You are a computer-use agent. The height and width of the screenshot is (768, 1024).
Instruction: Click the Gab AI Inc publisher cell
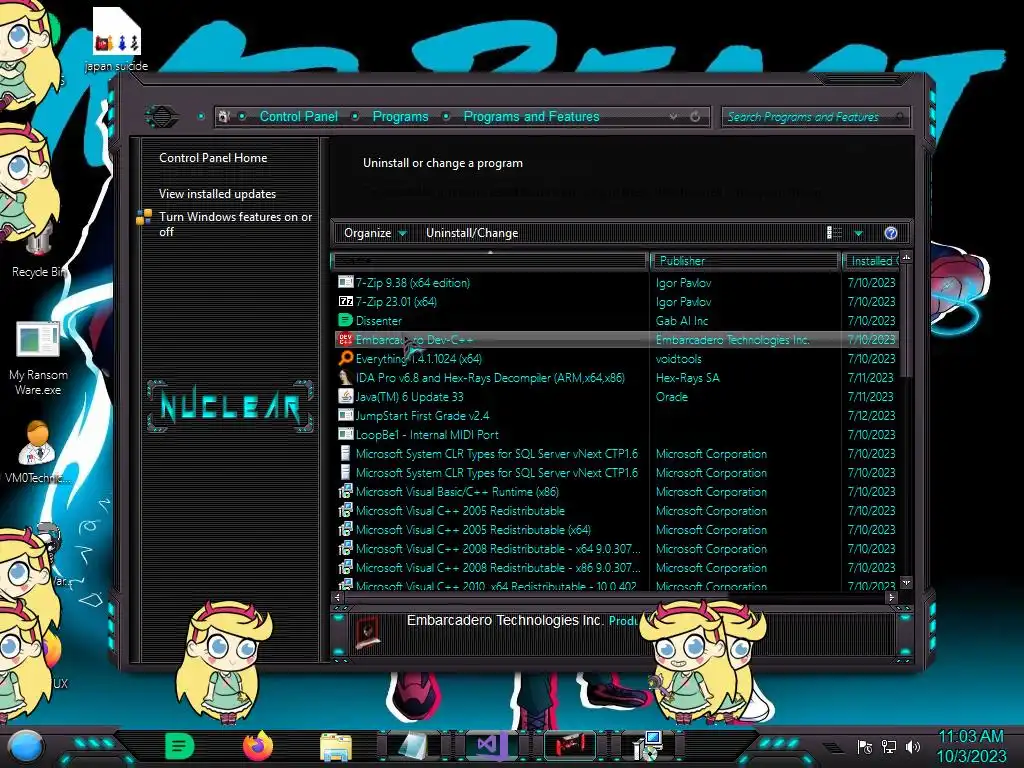(681, 321)
